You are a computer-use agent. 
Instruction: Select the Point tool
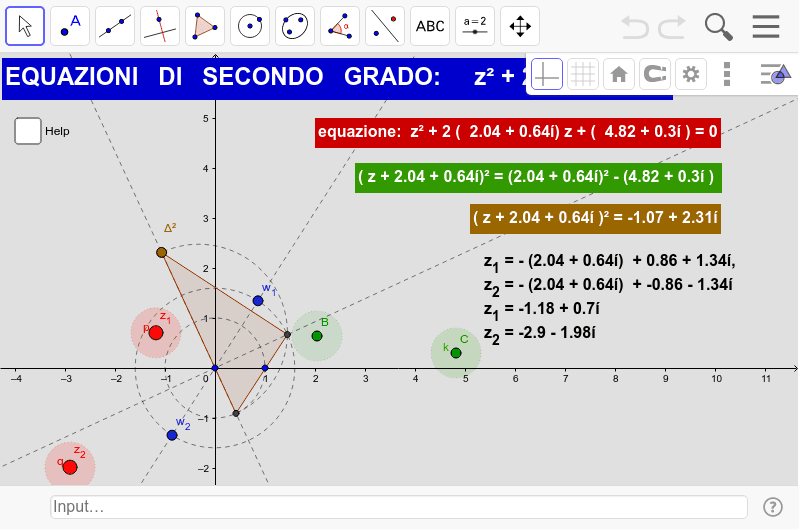tap(70, 26)
